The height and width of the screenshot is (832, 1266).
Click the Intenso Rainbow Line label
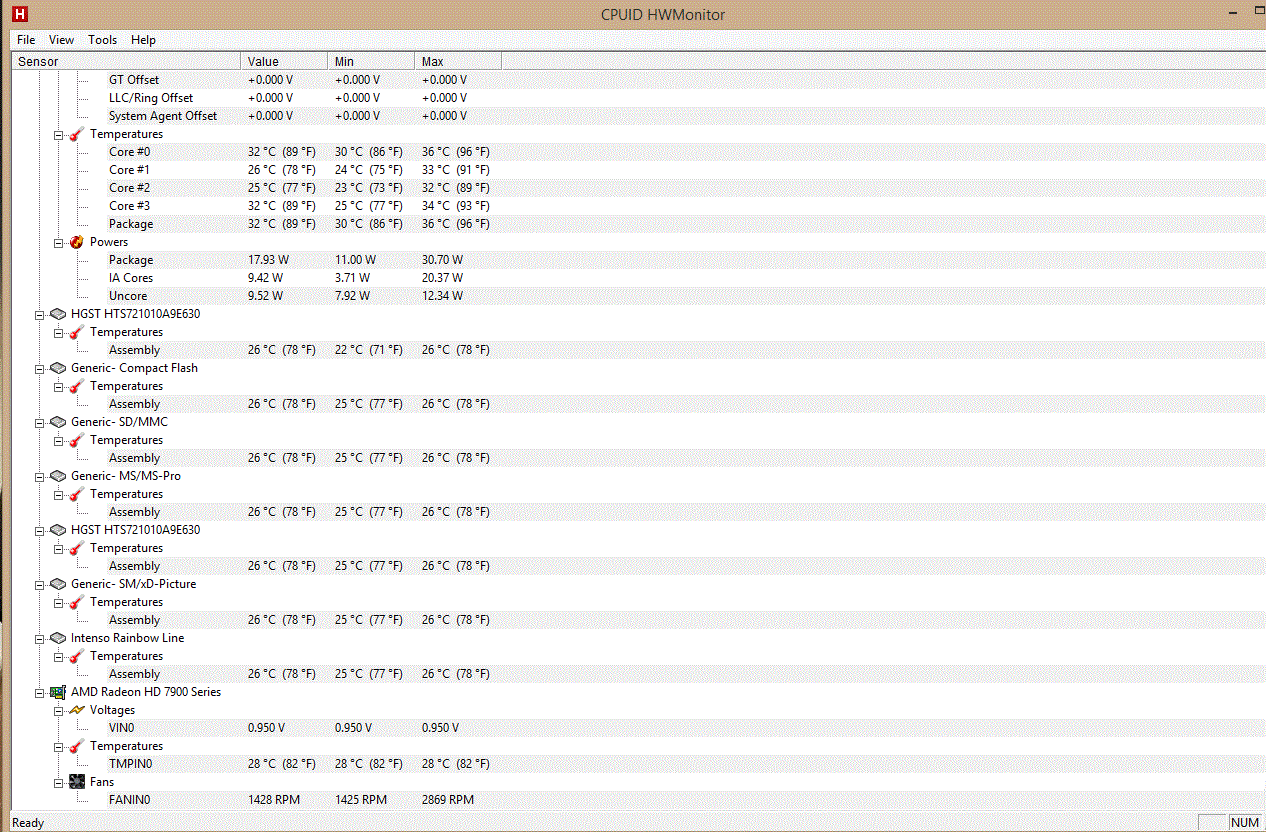point(127,638)
